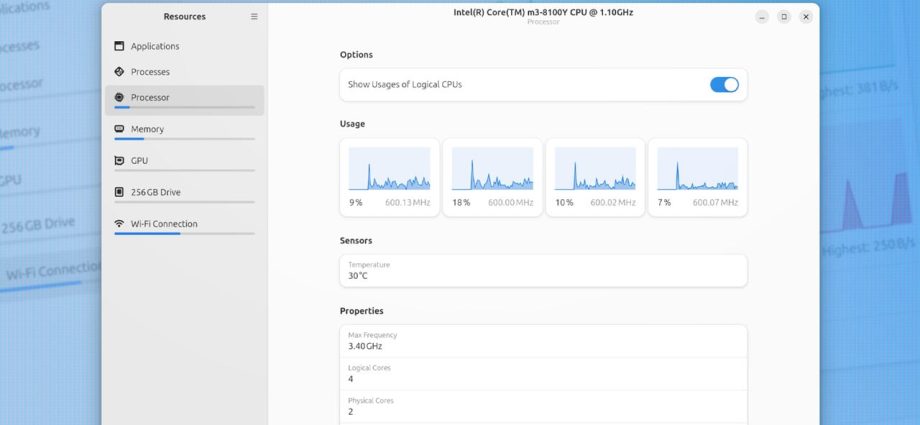The height and width of the screenshot is (425, 920).
Task: Click the second CPU graph showing 18%
Action: coord(492,169)
